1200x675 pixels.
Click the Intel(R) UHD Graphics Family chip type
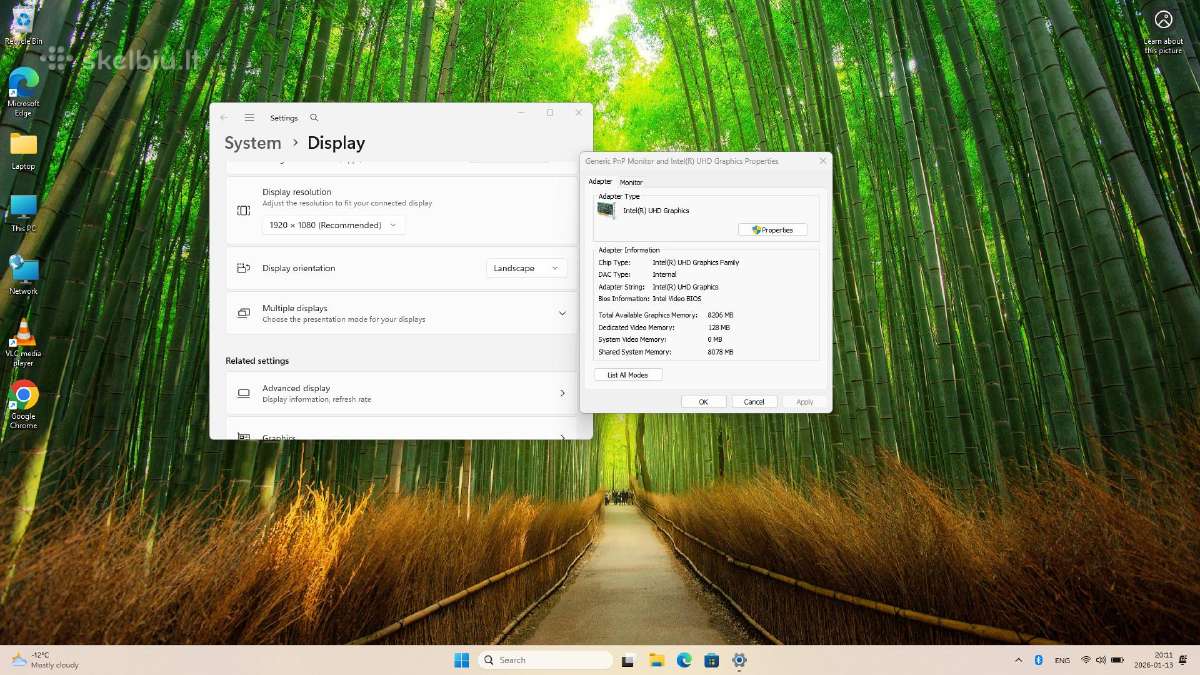click(x=696, y=262)
